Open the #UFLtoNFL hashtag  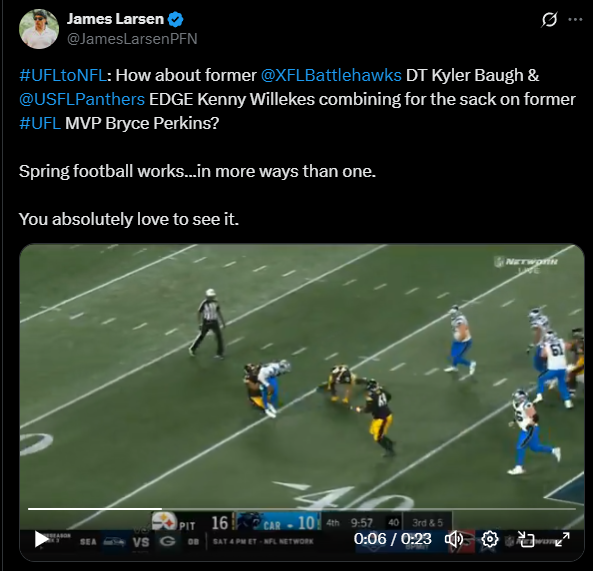tap(63, 75)
